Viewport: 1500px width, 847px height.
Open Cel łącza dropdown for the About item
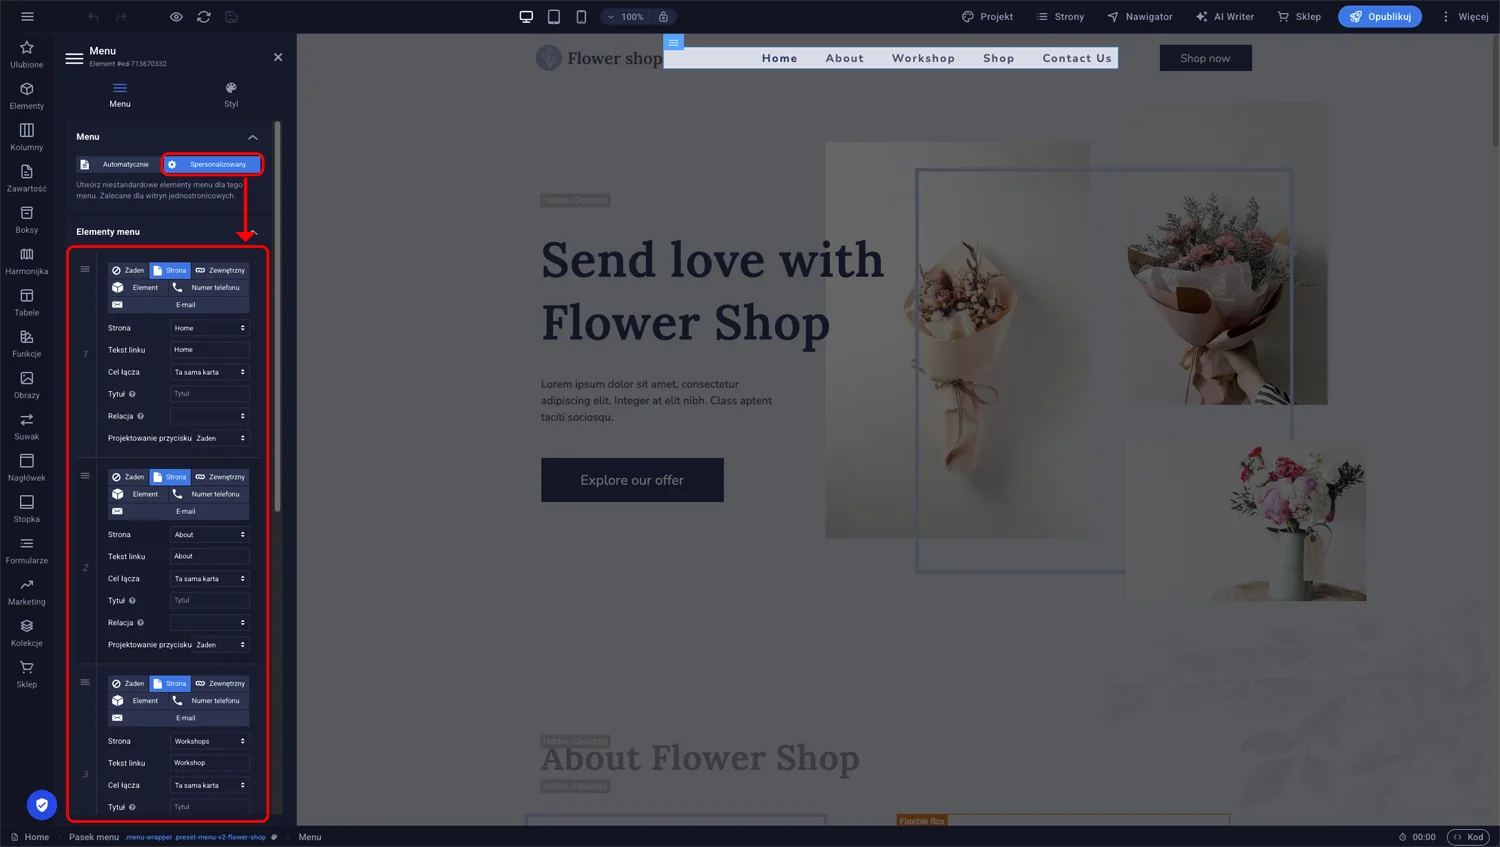(209, 579)
